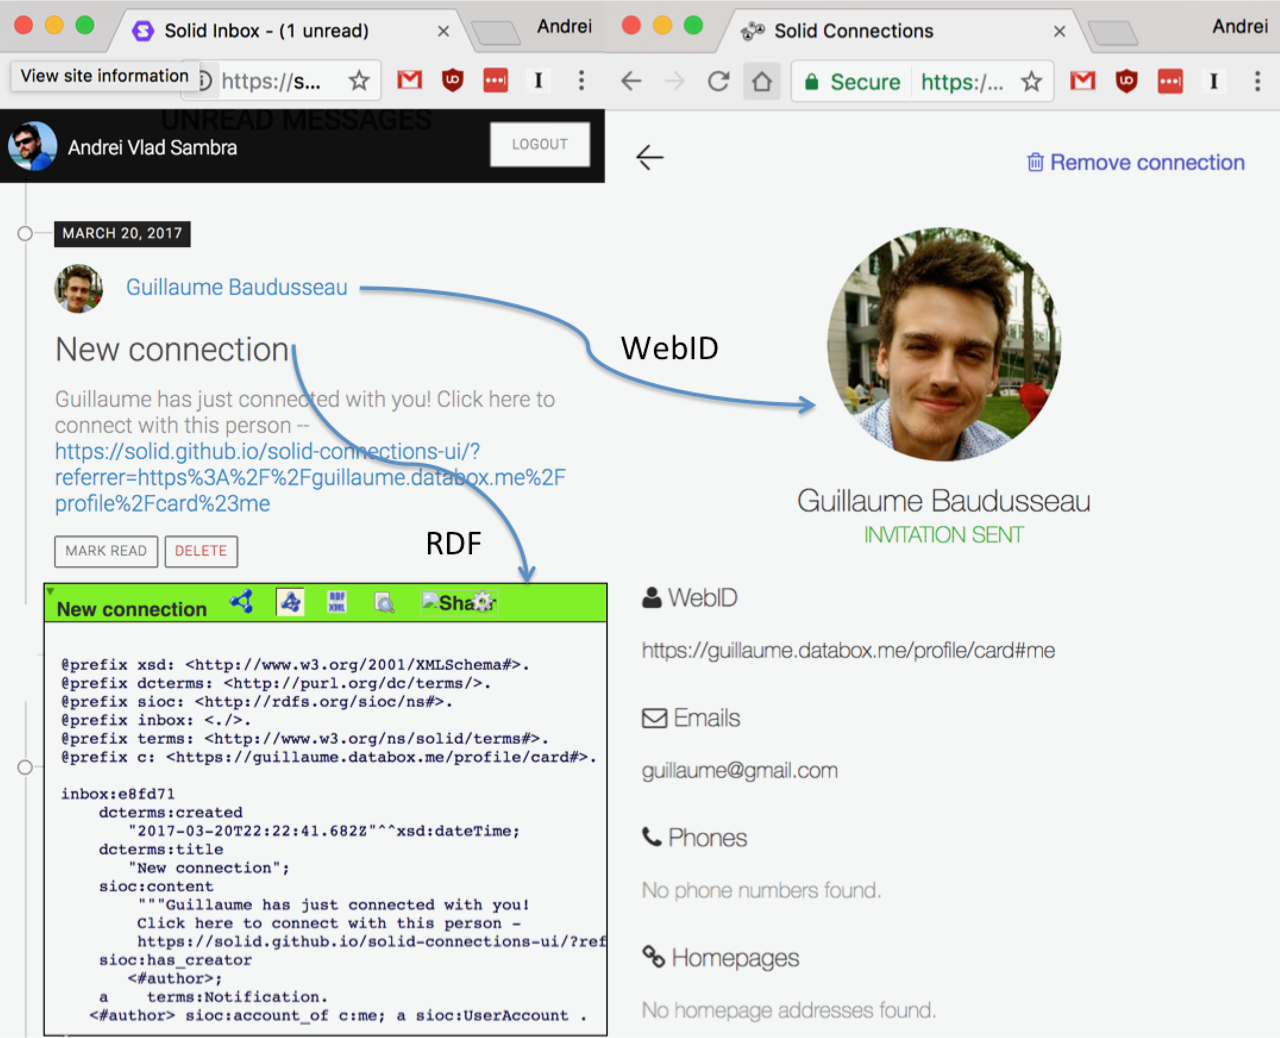
Task: Click the magnifier document icon in green bar
Action: coord(384,602)
